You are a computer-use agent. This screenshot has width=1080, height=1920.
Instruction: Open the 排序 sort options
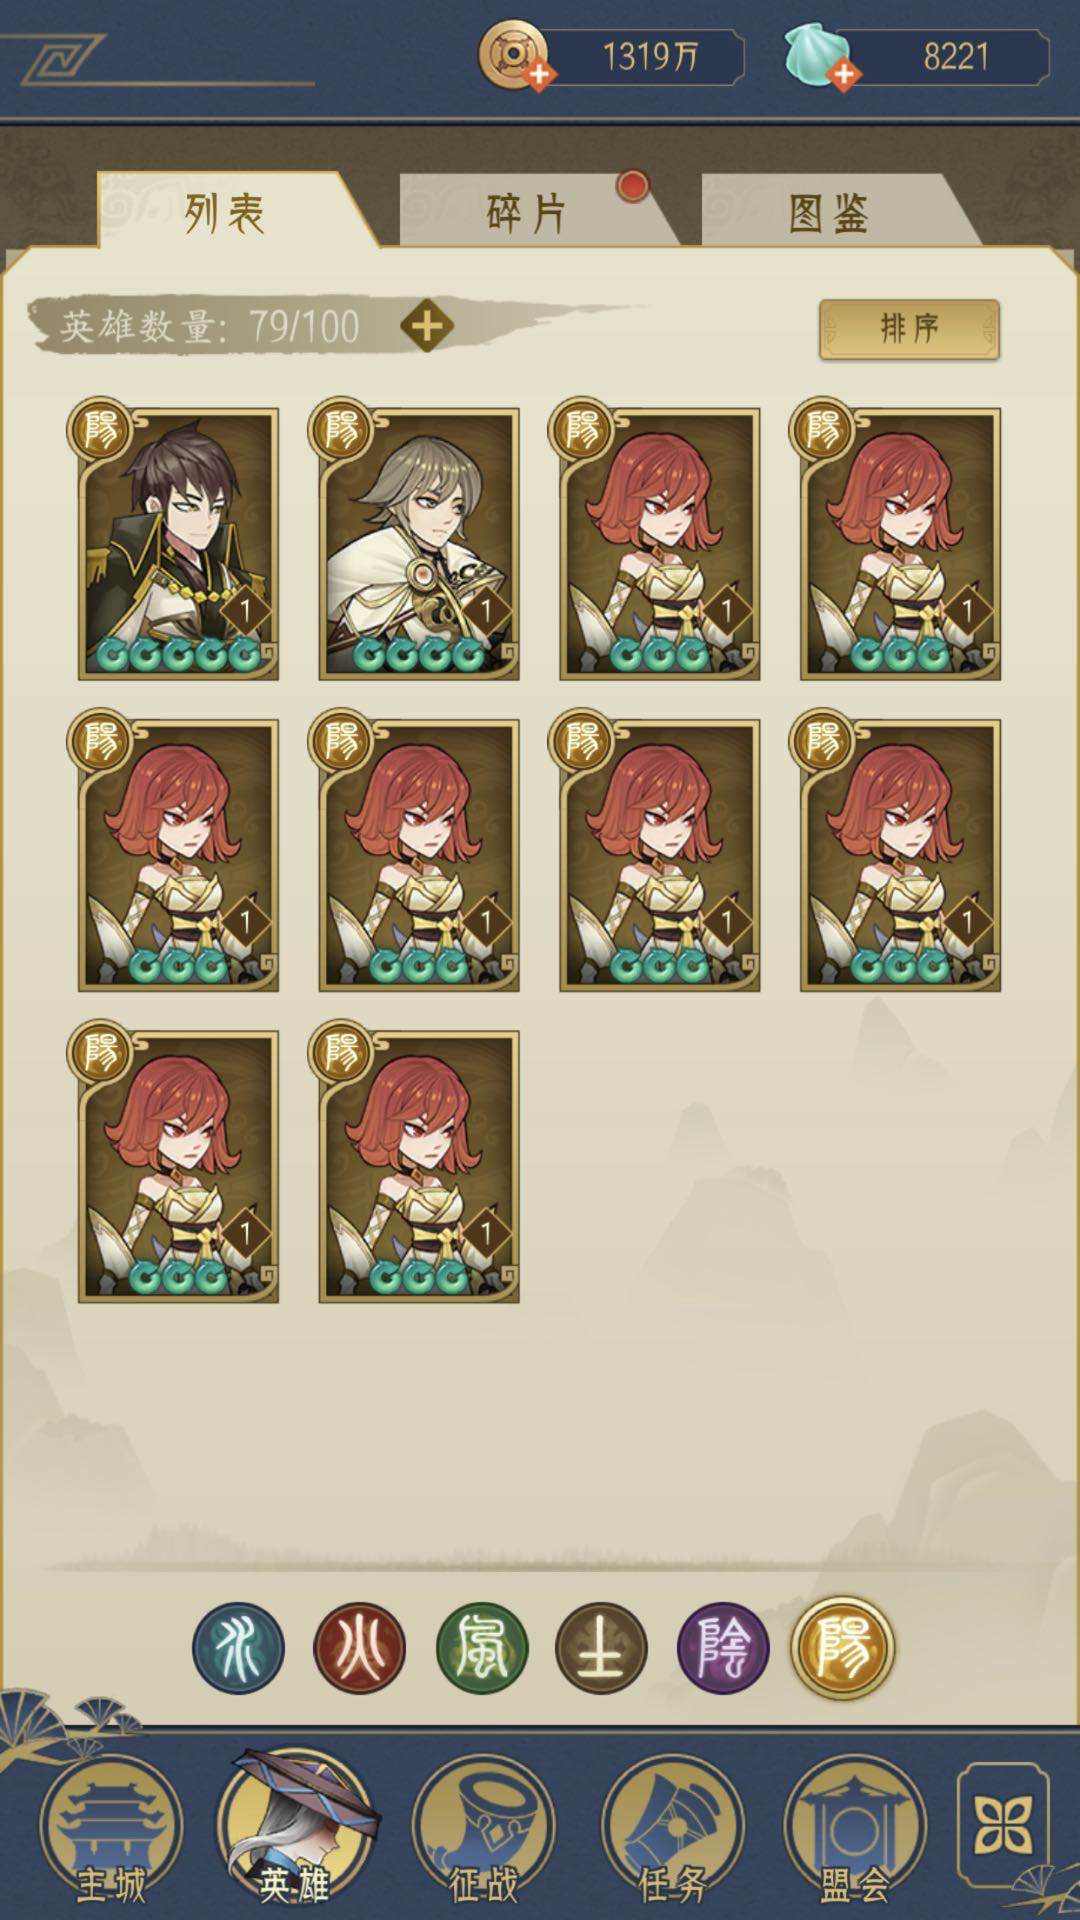click(909, 328)
